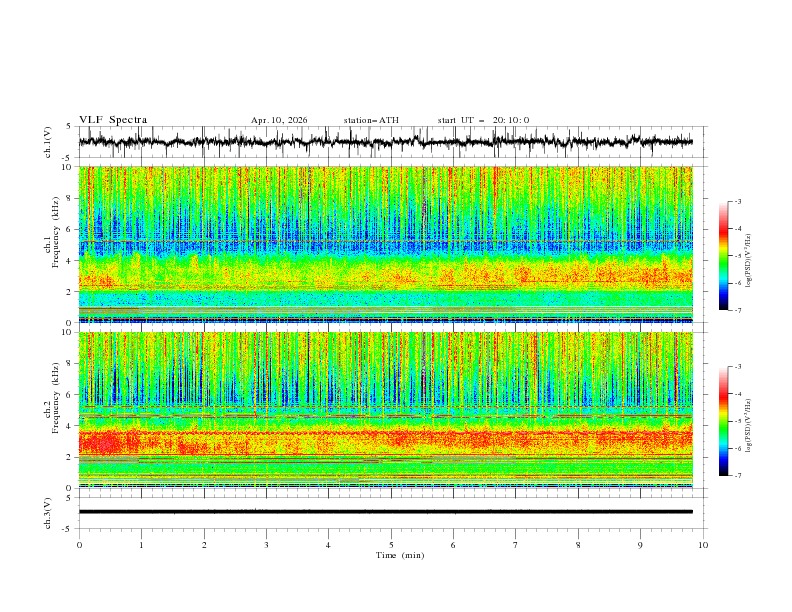Click the "Time (min)" x-axis label
The image size is (792, 612).
(x=400, y=555)
